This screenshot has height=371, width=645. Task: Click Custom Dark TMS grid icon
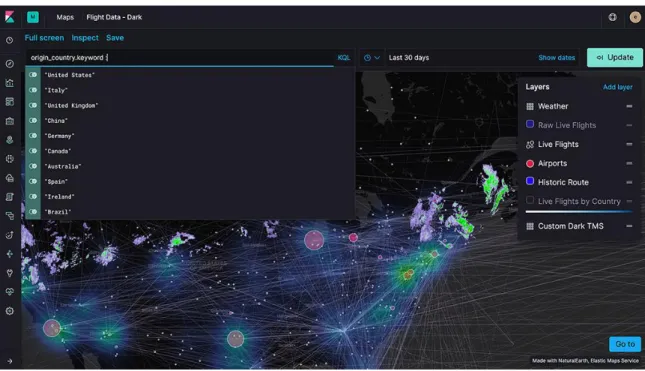pos(530,226)
